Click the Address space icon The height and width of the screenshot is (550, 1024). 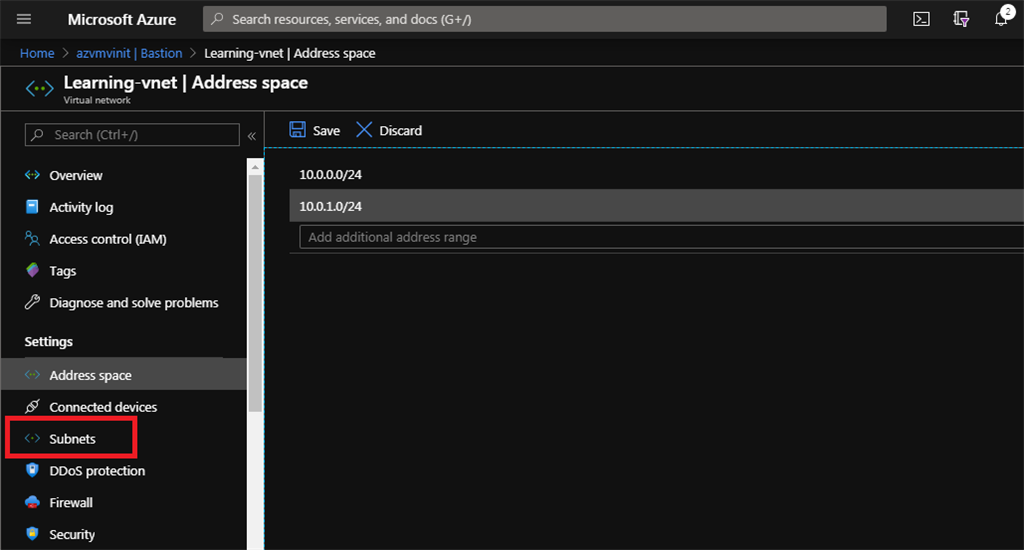coord(32,374)
